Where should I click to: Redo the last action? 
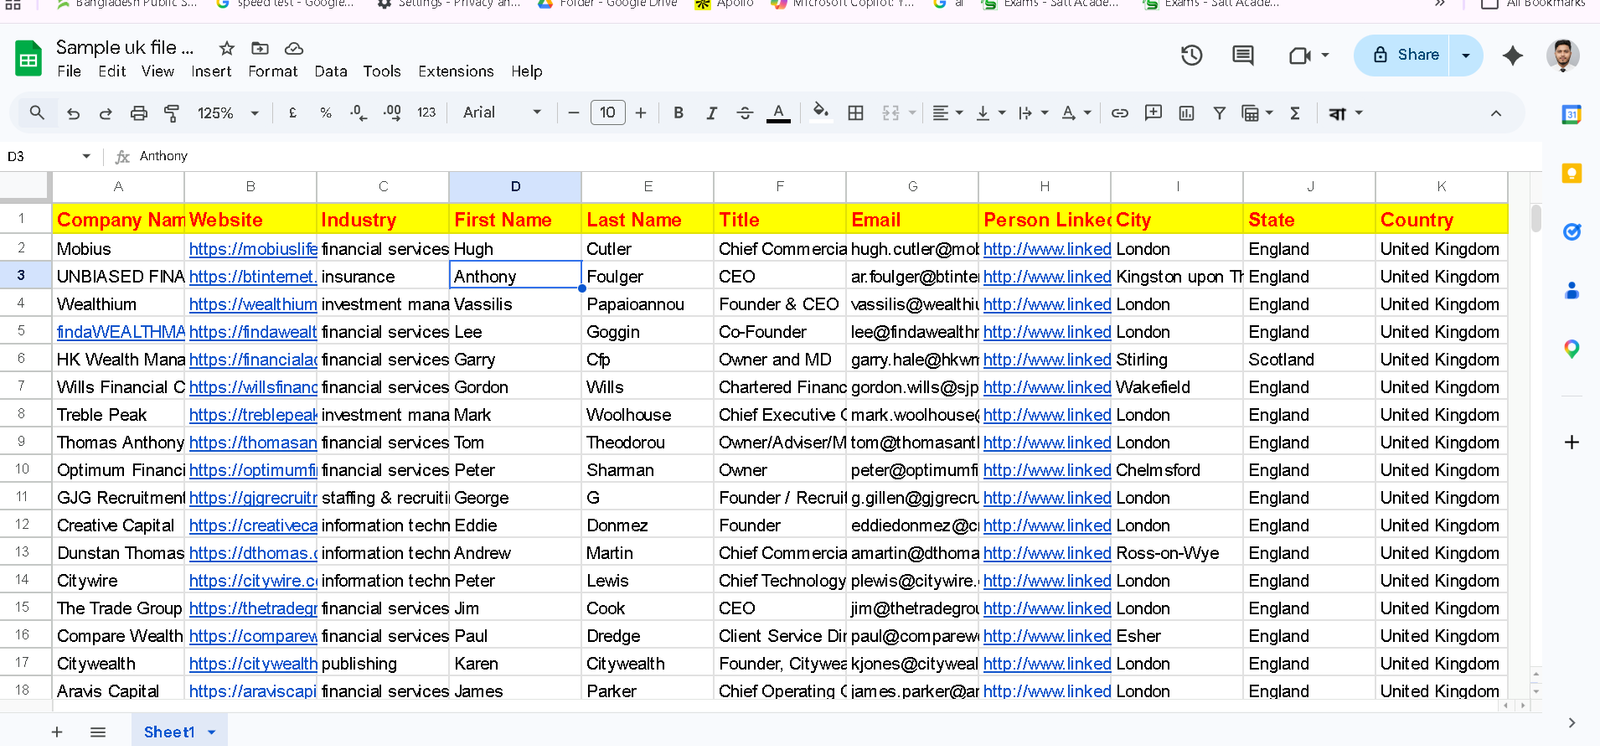(x=105, y=113)
